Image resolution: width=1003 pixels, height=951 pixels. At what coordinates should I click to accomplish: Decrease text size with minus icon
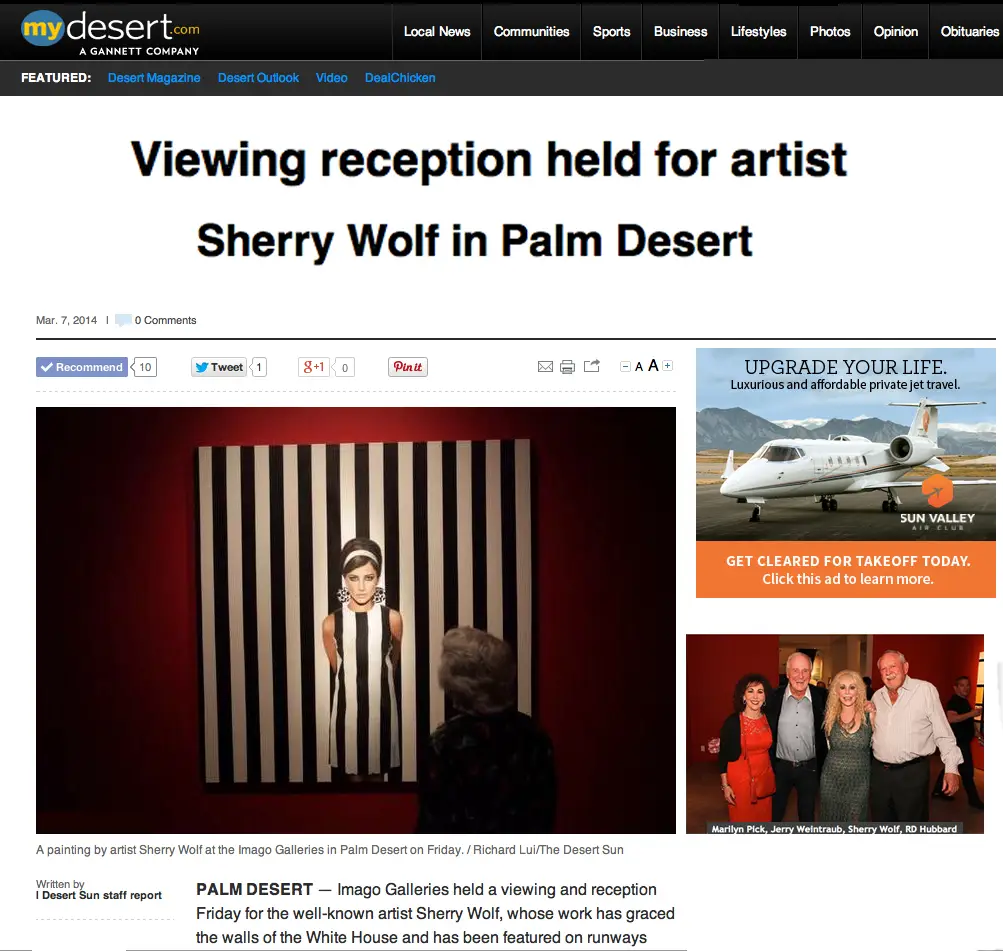pyautogui.click(x=625, y=366)
